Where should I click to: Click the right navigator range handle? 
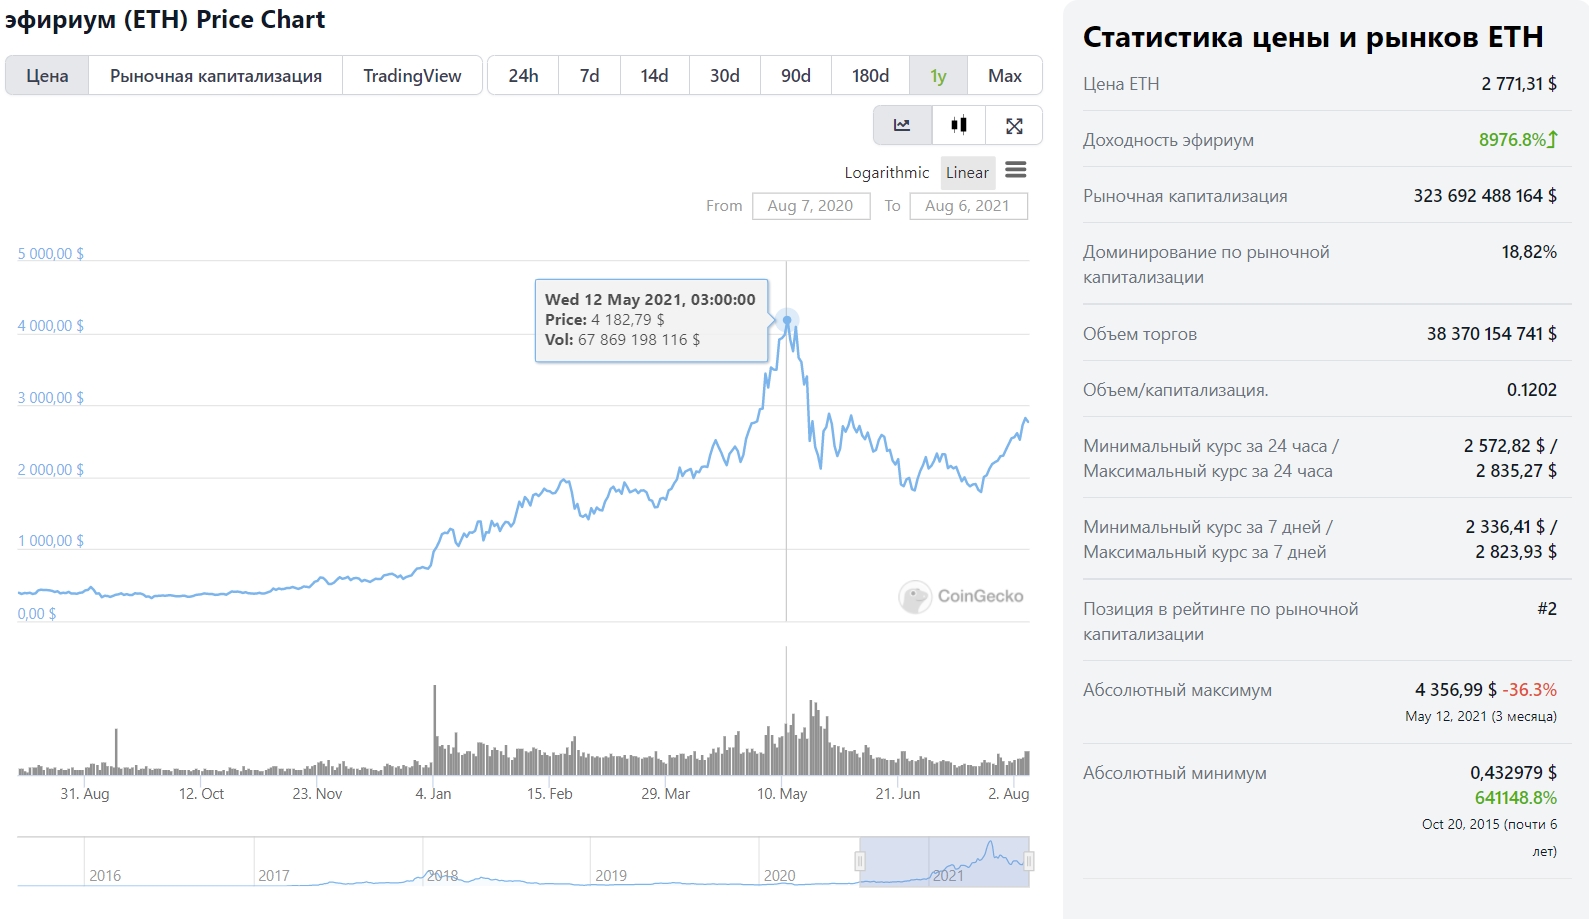[1029, 861]
